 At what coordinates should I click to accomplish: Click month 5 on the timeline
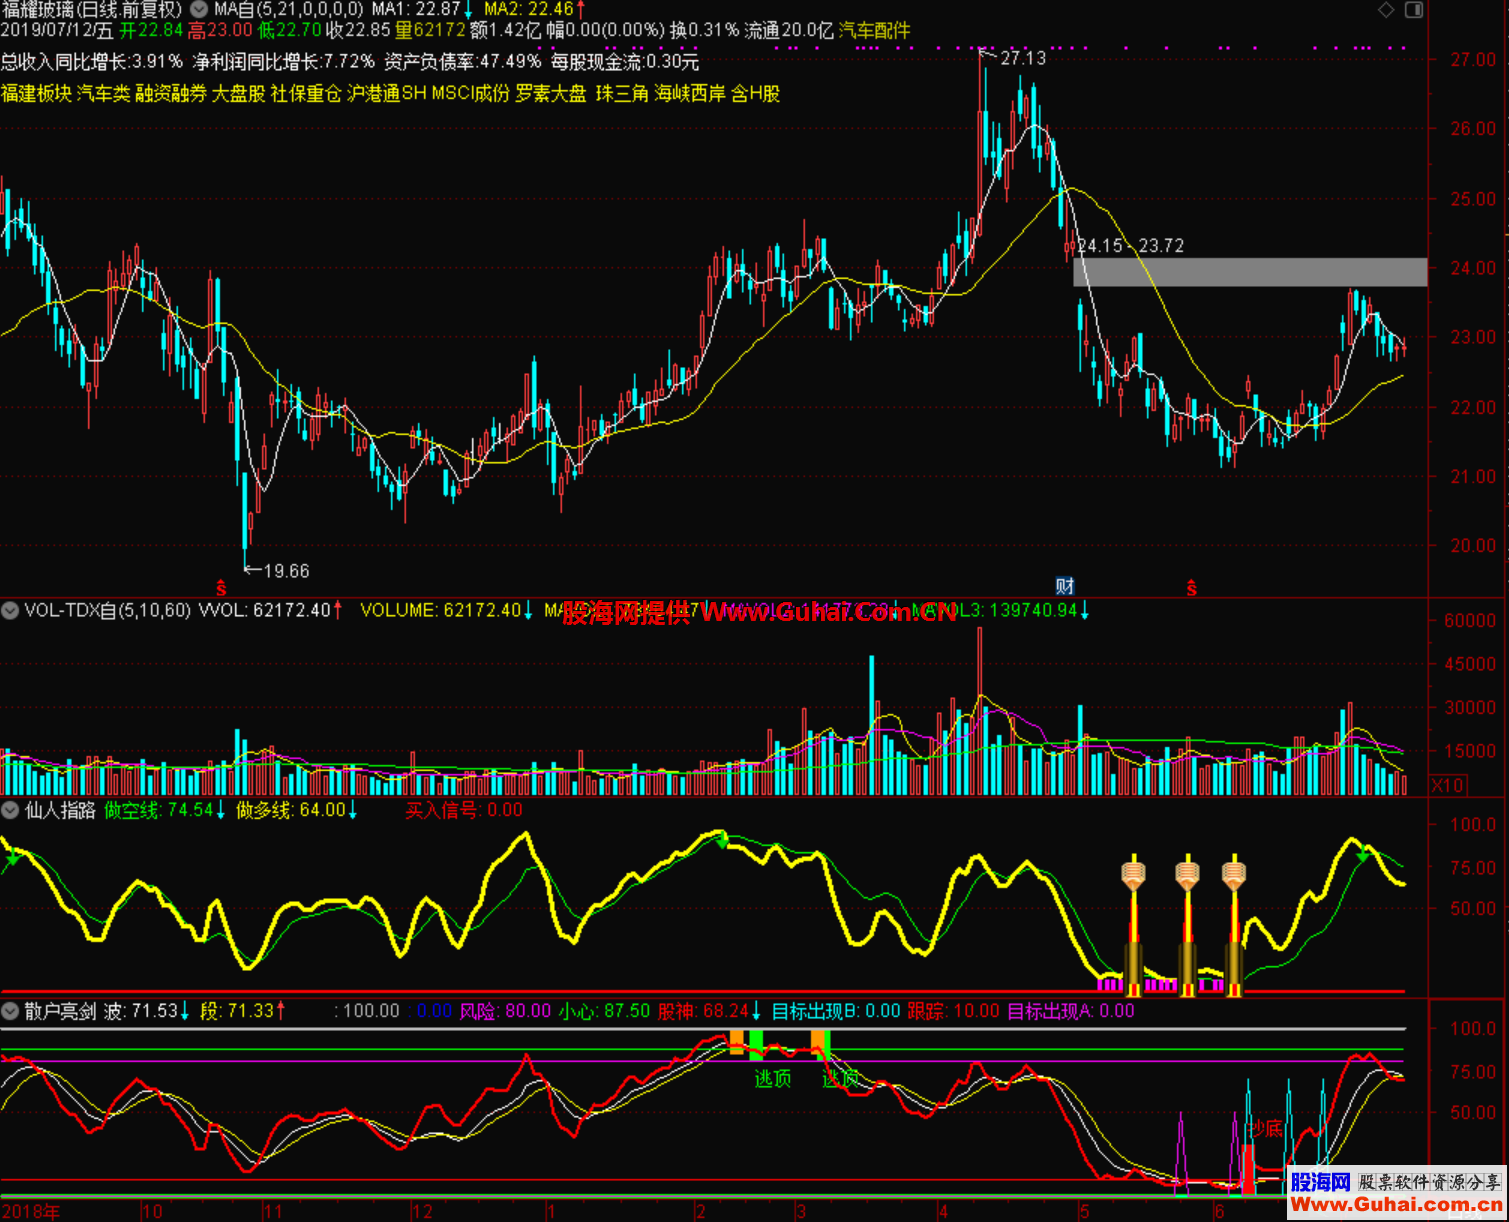pyautogui.click(x=1083, y=1212)
